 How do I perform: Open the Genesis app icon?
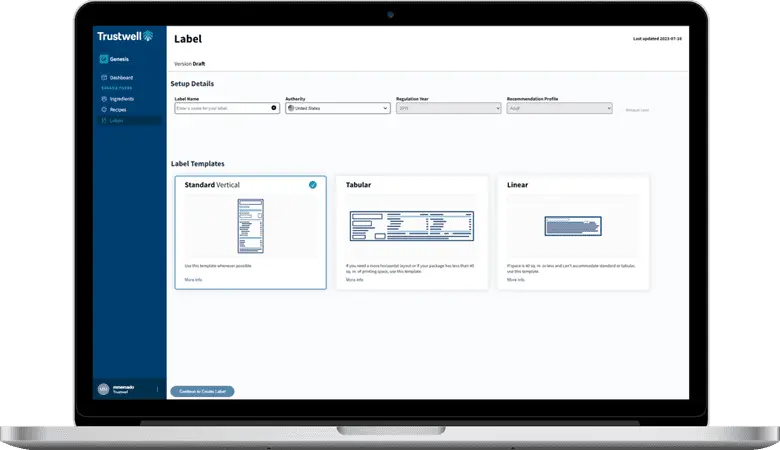point(103,59)
